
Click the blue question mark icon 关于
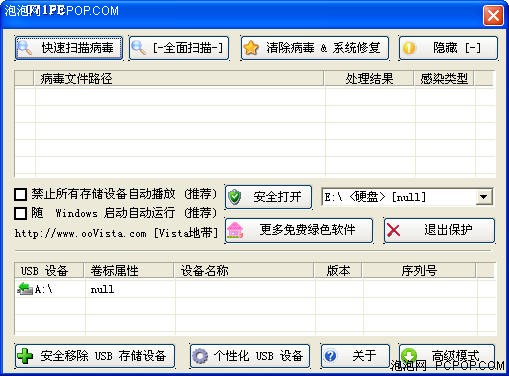click(x=330, y=356)
